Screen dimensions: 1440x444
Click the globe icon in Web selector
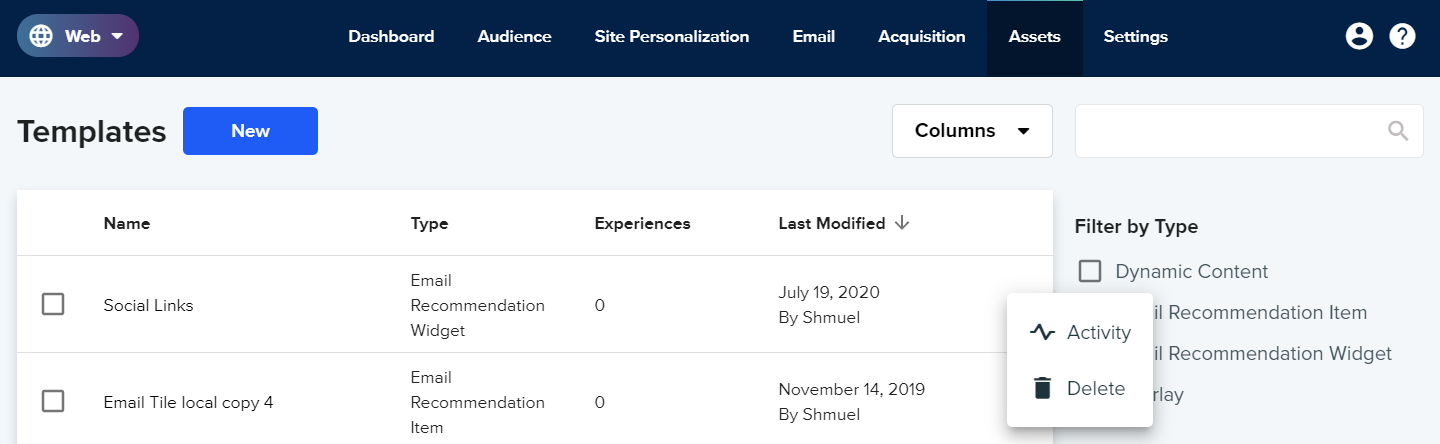pos(41,36)
